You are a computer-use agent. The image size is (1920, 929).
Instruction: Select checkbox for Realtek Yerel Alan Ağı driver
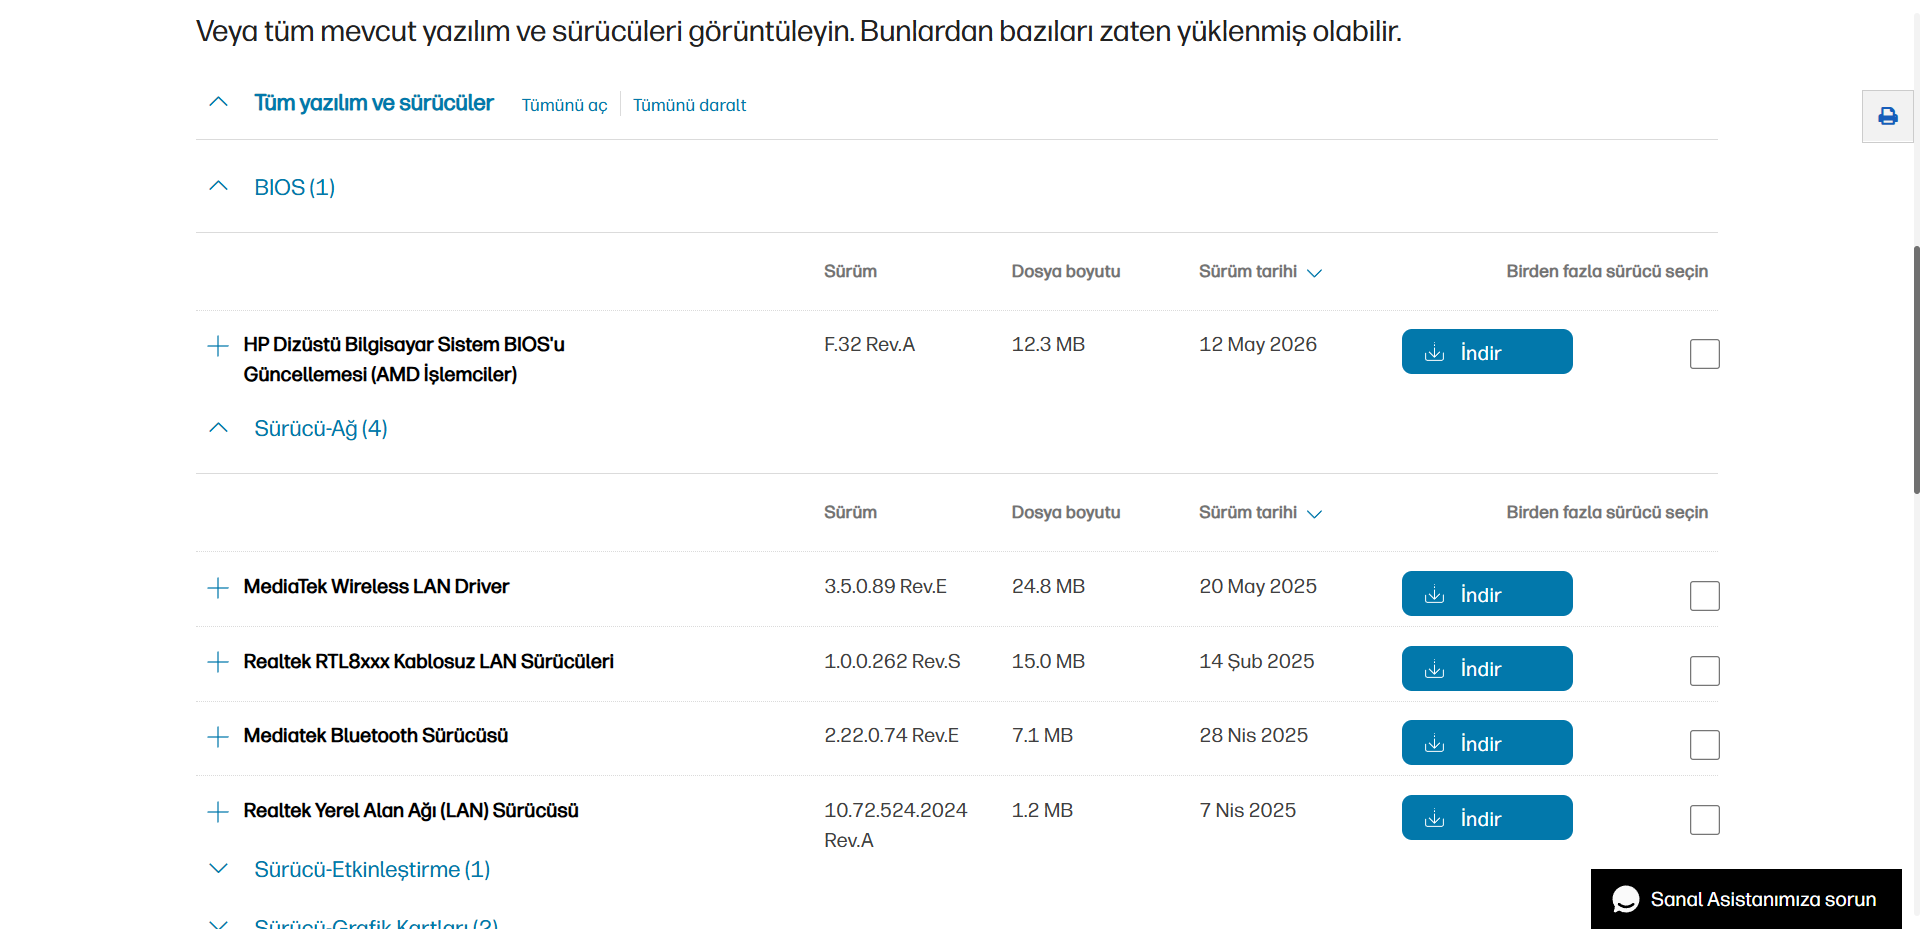[1705, 820]
